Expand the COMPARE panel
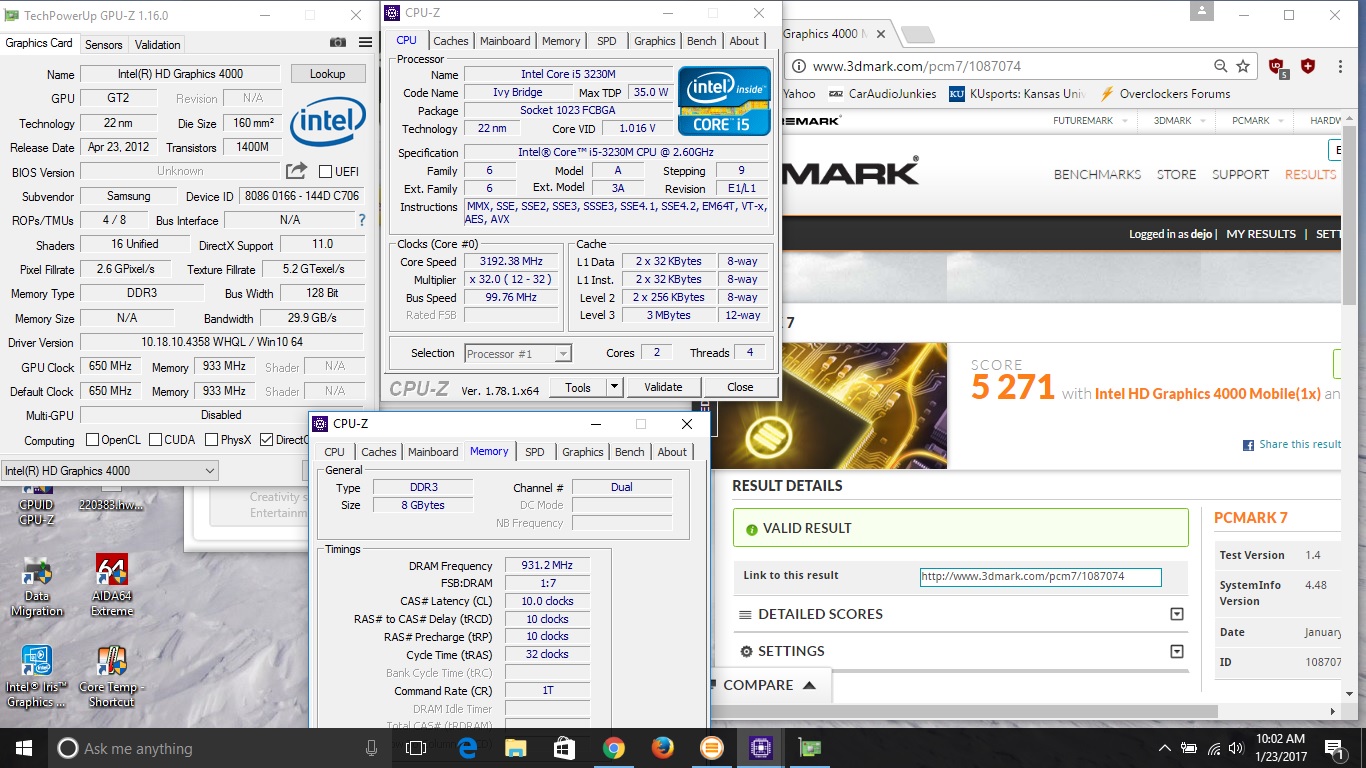Screen dimensions: 1366x768 770,685
